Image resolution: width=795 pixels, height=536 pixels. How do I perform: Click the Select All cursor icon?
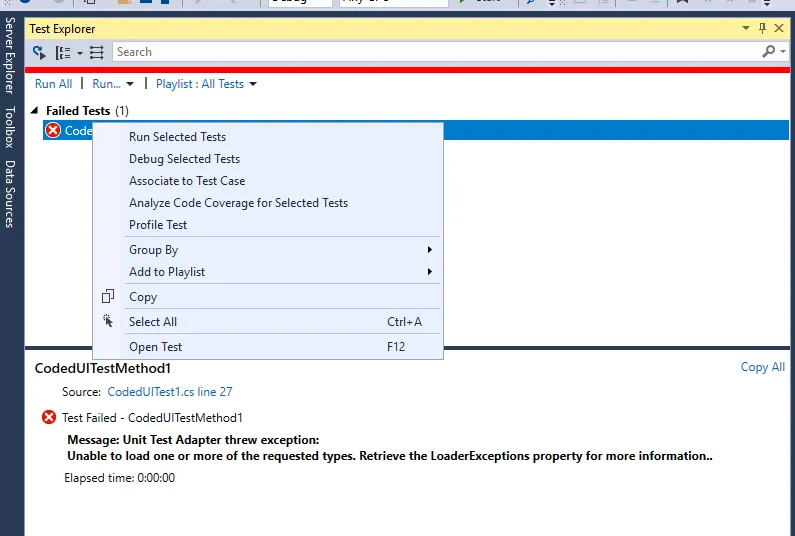pos(108,320)
